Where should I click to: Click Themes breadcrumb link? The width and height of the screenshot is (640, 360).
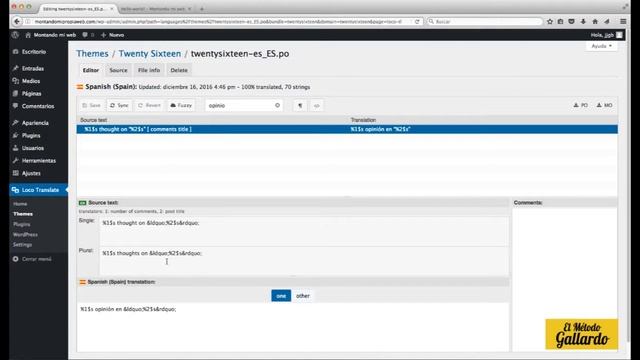(92, 54)
